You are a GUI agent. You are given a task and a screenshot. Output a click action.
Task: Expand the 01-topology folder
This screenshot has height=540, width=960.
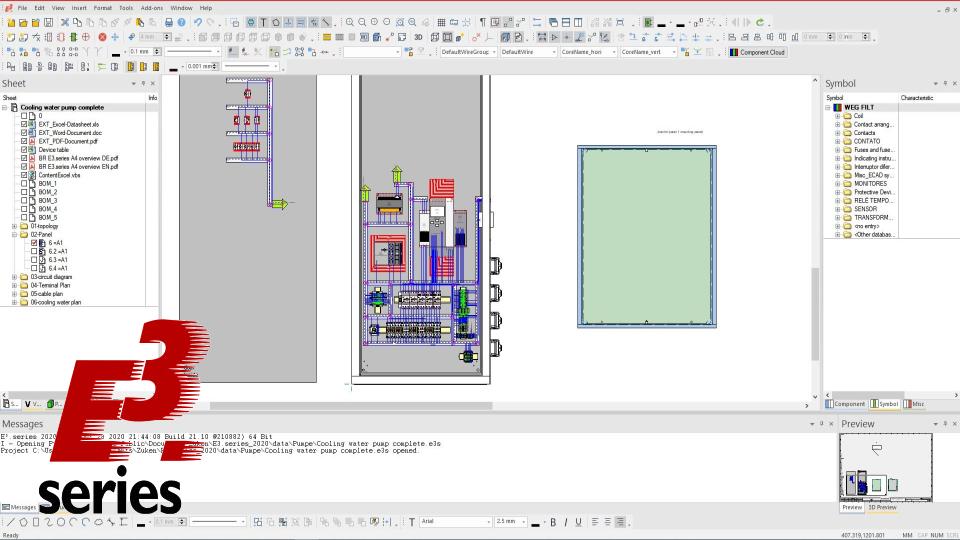[15, 227]
